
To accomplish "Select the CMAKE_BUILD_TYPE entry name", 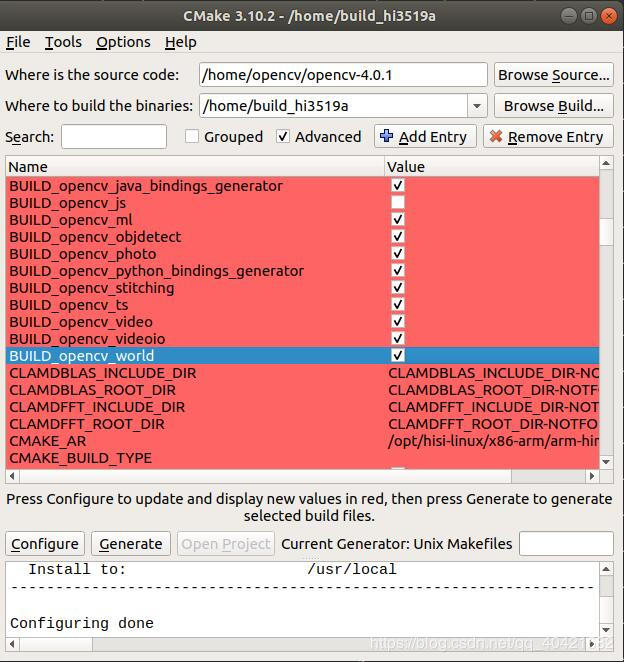I will 80,458.
